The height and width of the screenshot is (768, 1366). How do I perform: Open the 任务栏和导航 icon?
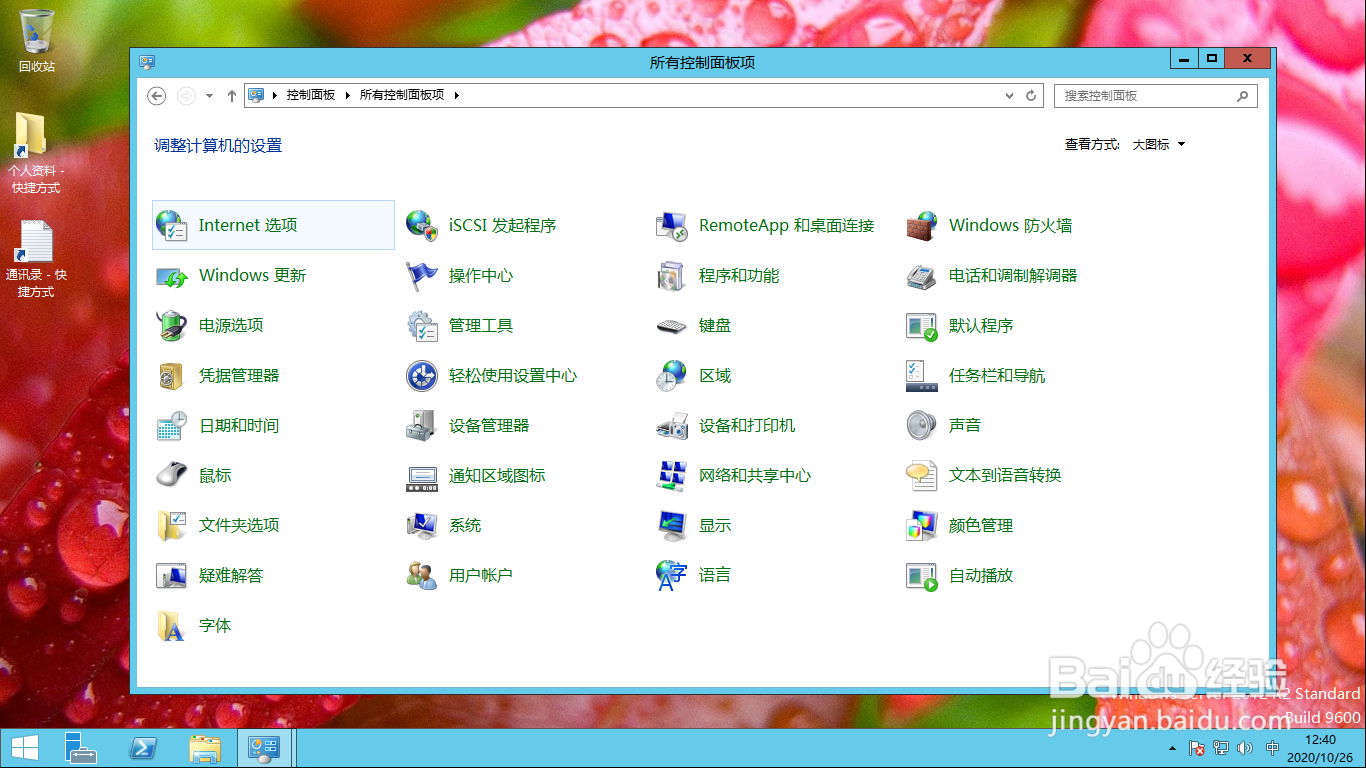922,376
